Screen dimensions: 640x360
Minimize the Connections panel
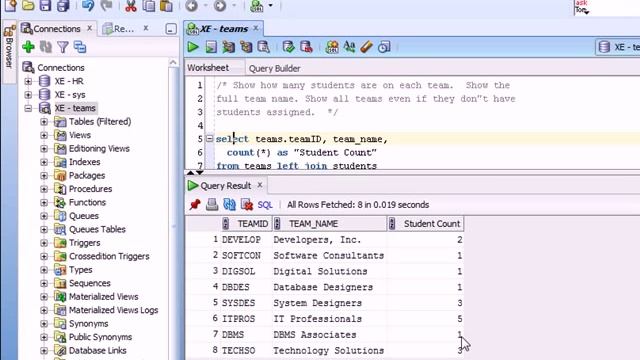pyautogui.click(x=171, y=29)
